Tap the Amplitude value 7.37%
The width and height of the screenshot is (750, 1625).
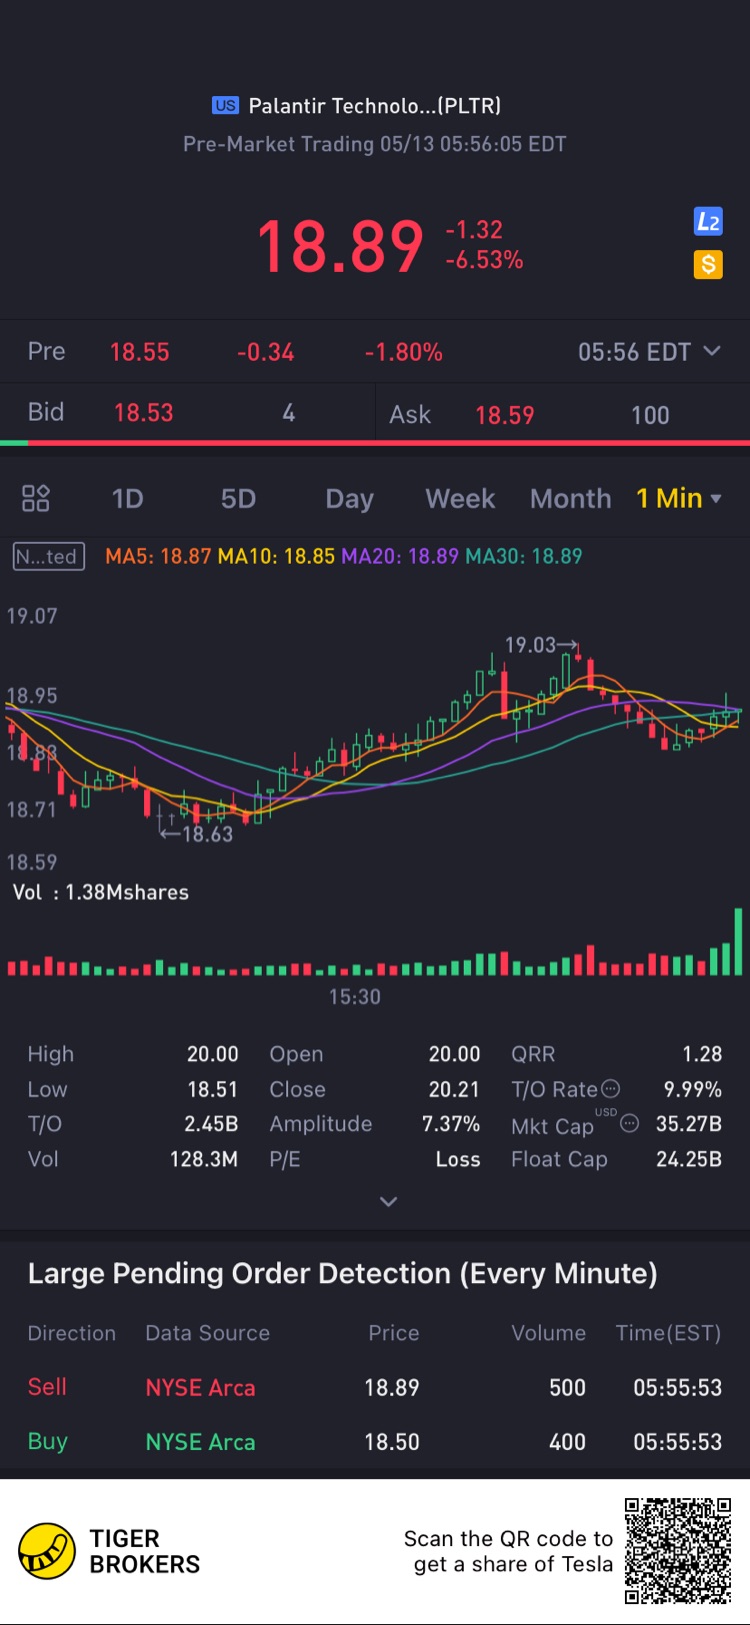tap(451, 1124)
